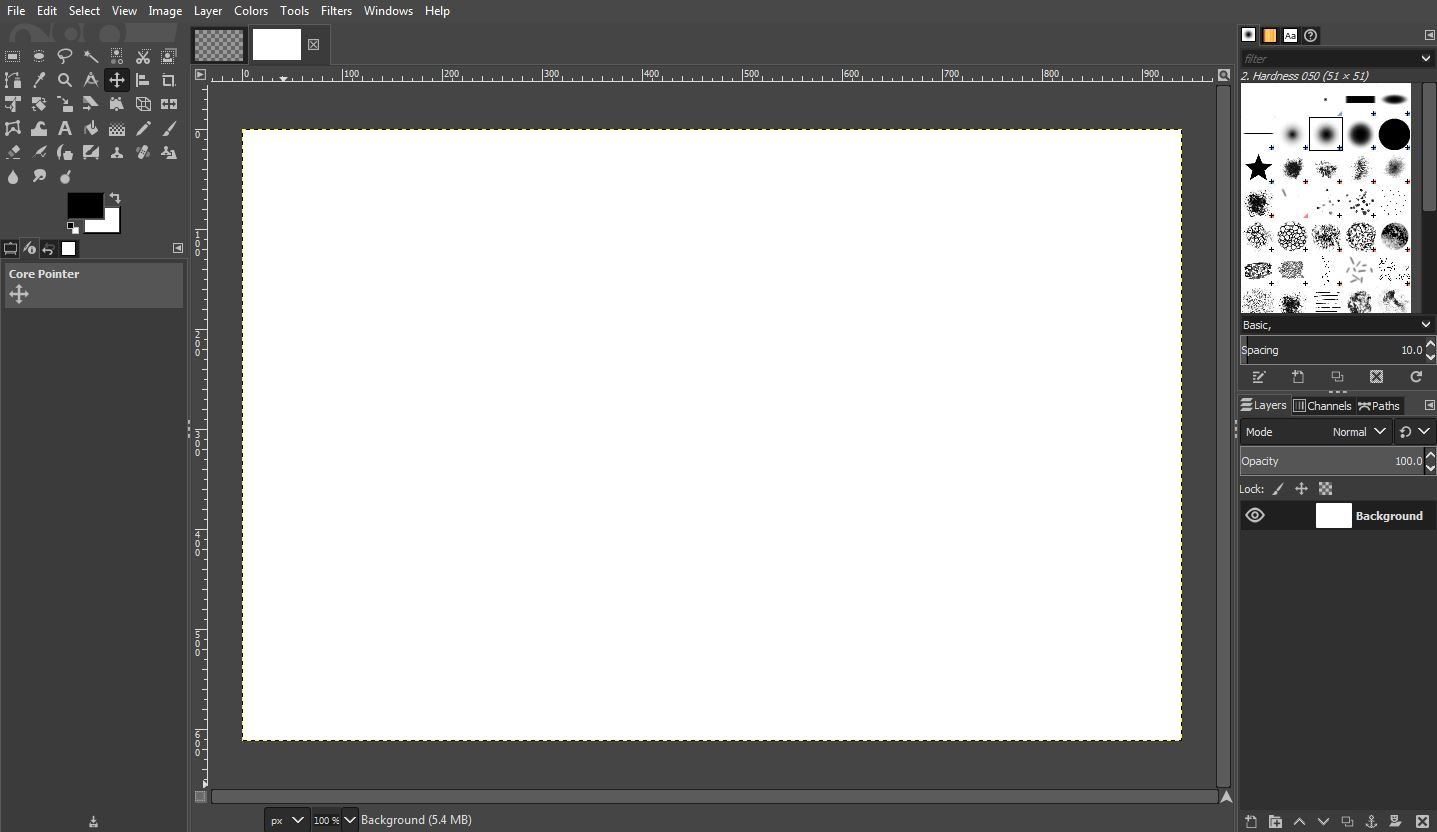Open the zoom percentage dropdown
This screenshot has height=832, width=1437.
[x=348, y=819]
